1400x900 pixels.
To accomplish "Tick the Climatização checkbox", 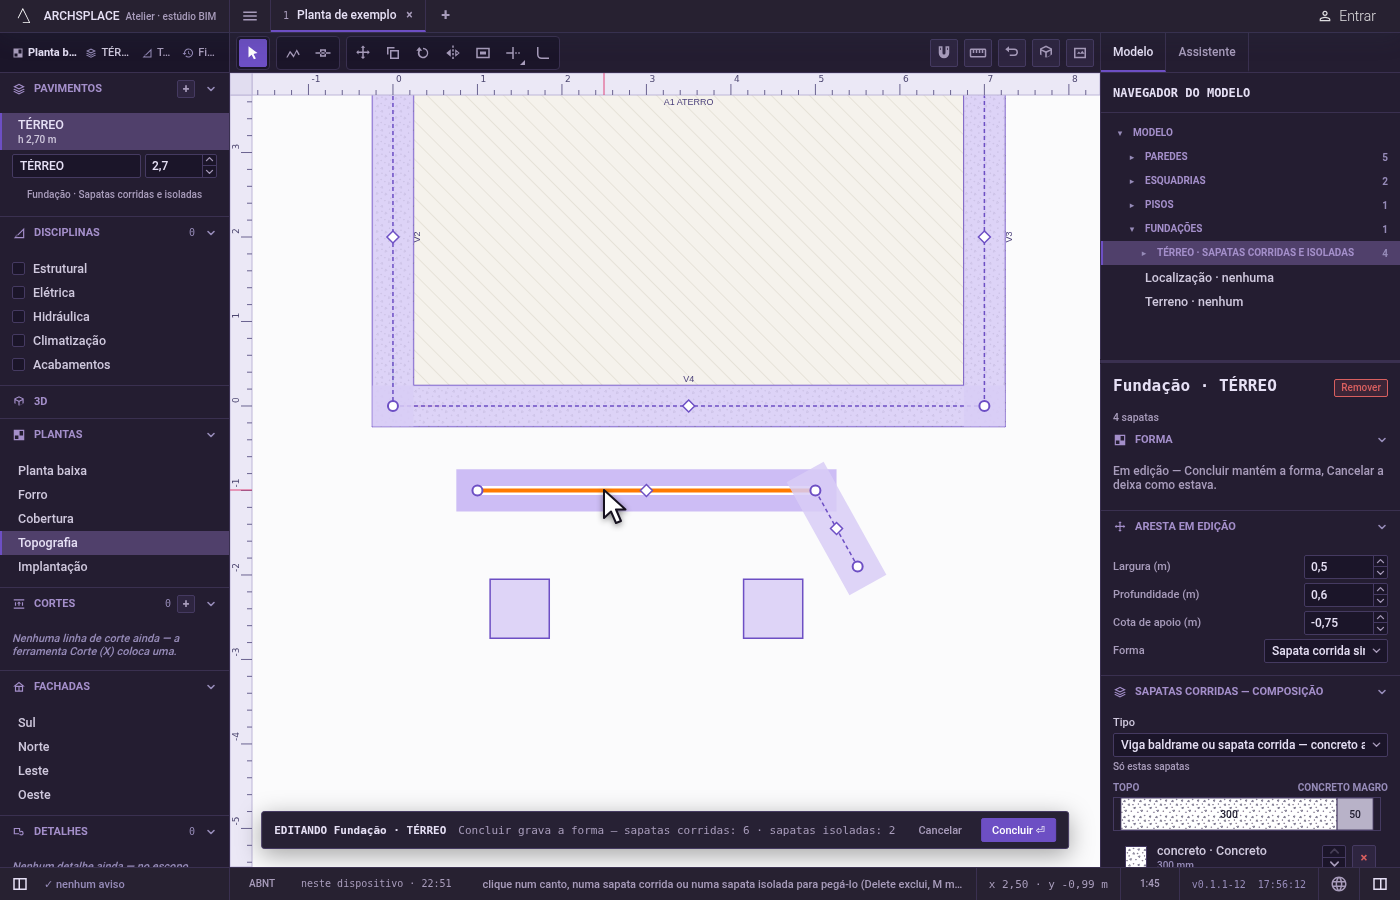I will tap(18, 341).
